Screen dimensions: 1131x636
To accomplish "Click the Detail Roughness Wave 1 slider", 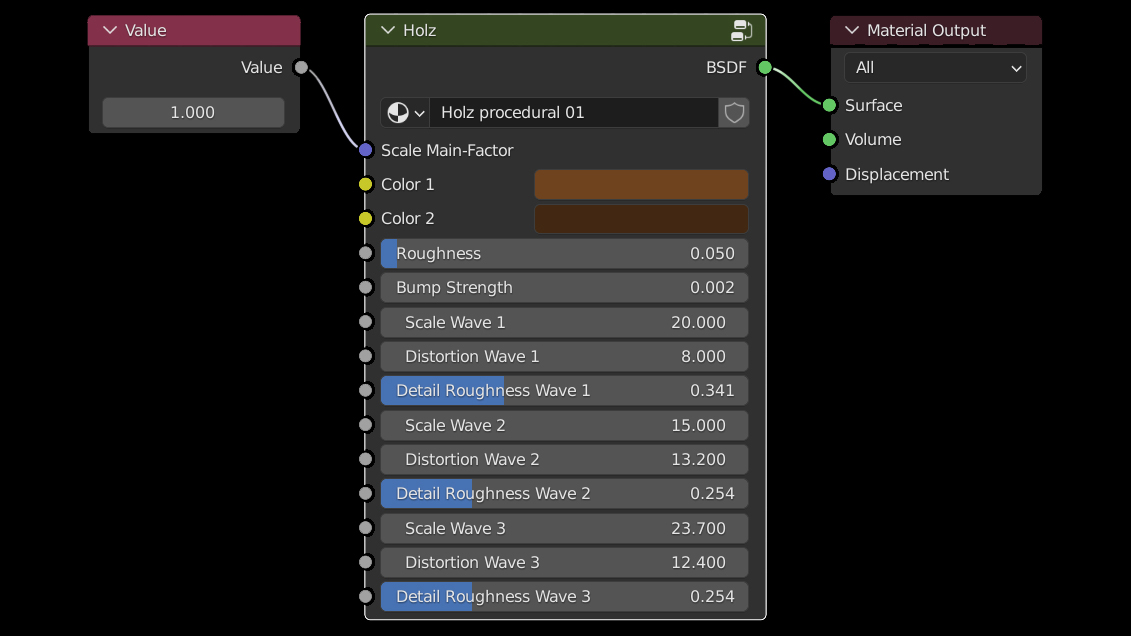I will pyautogui.click(x=564, y=390).
